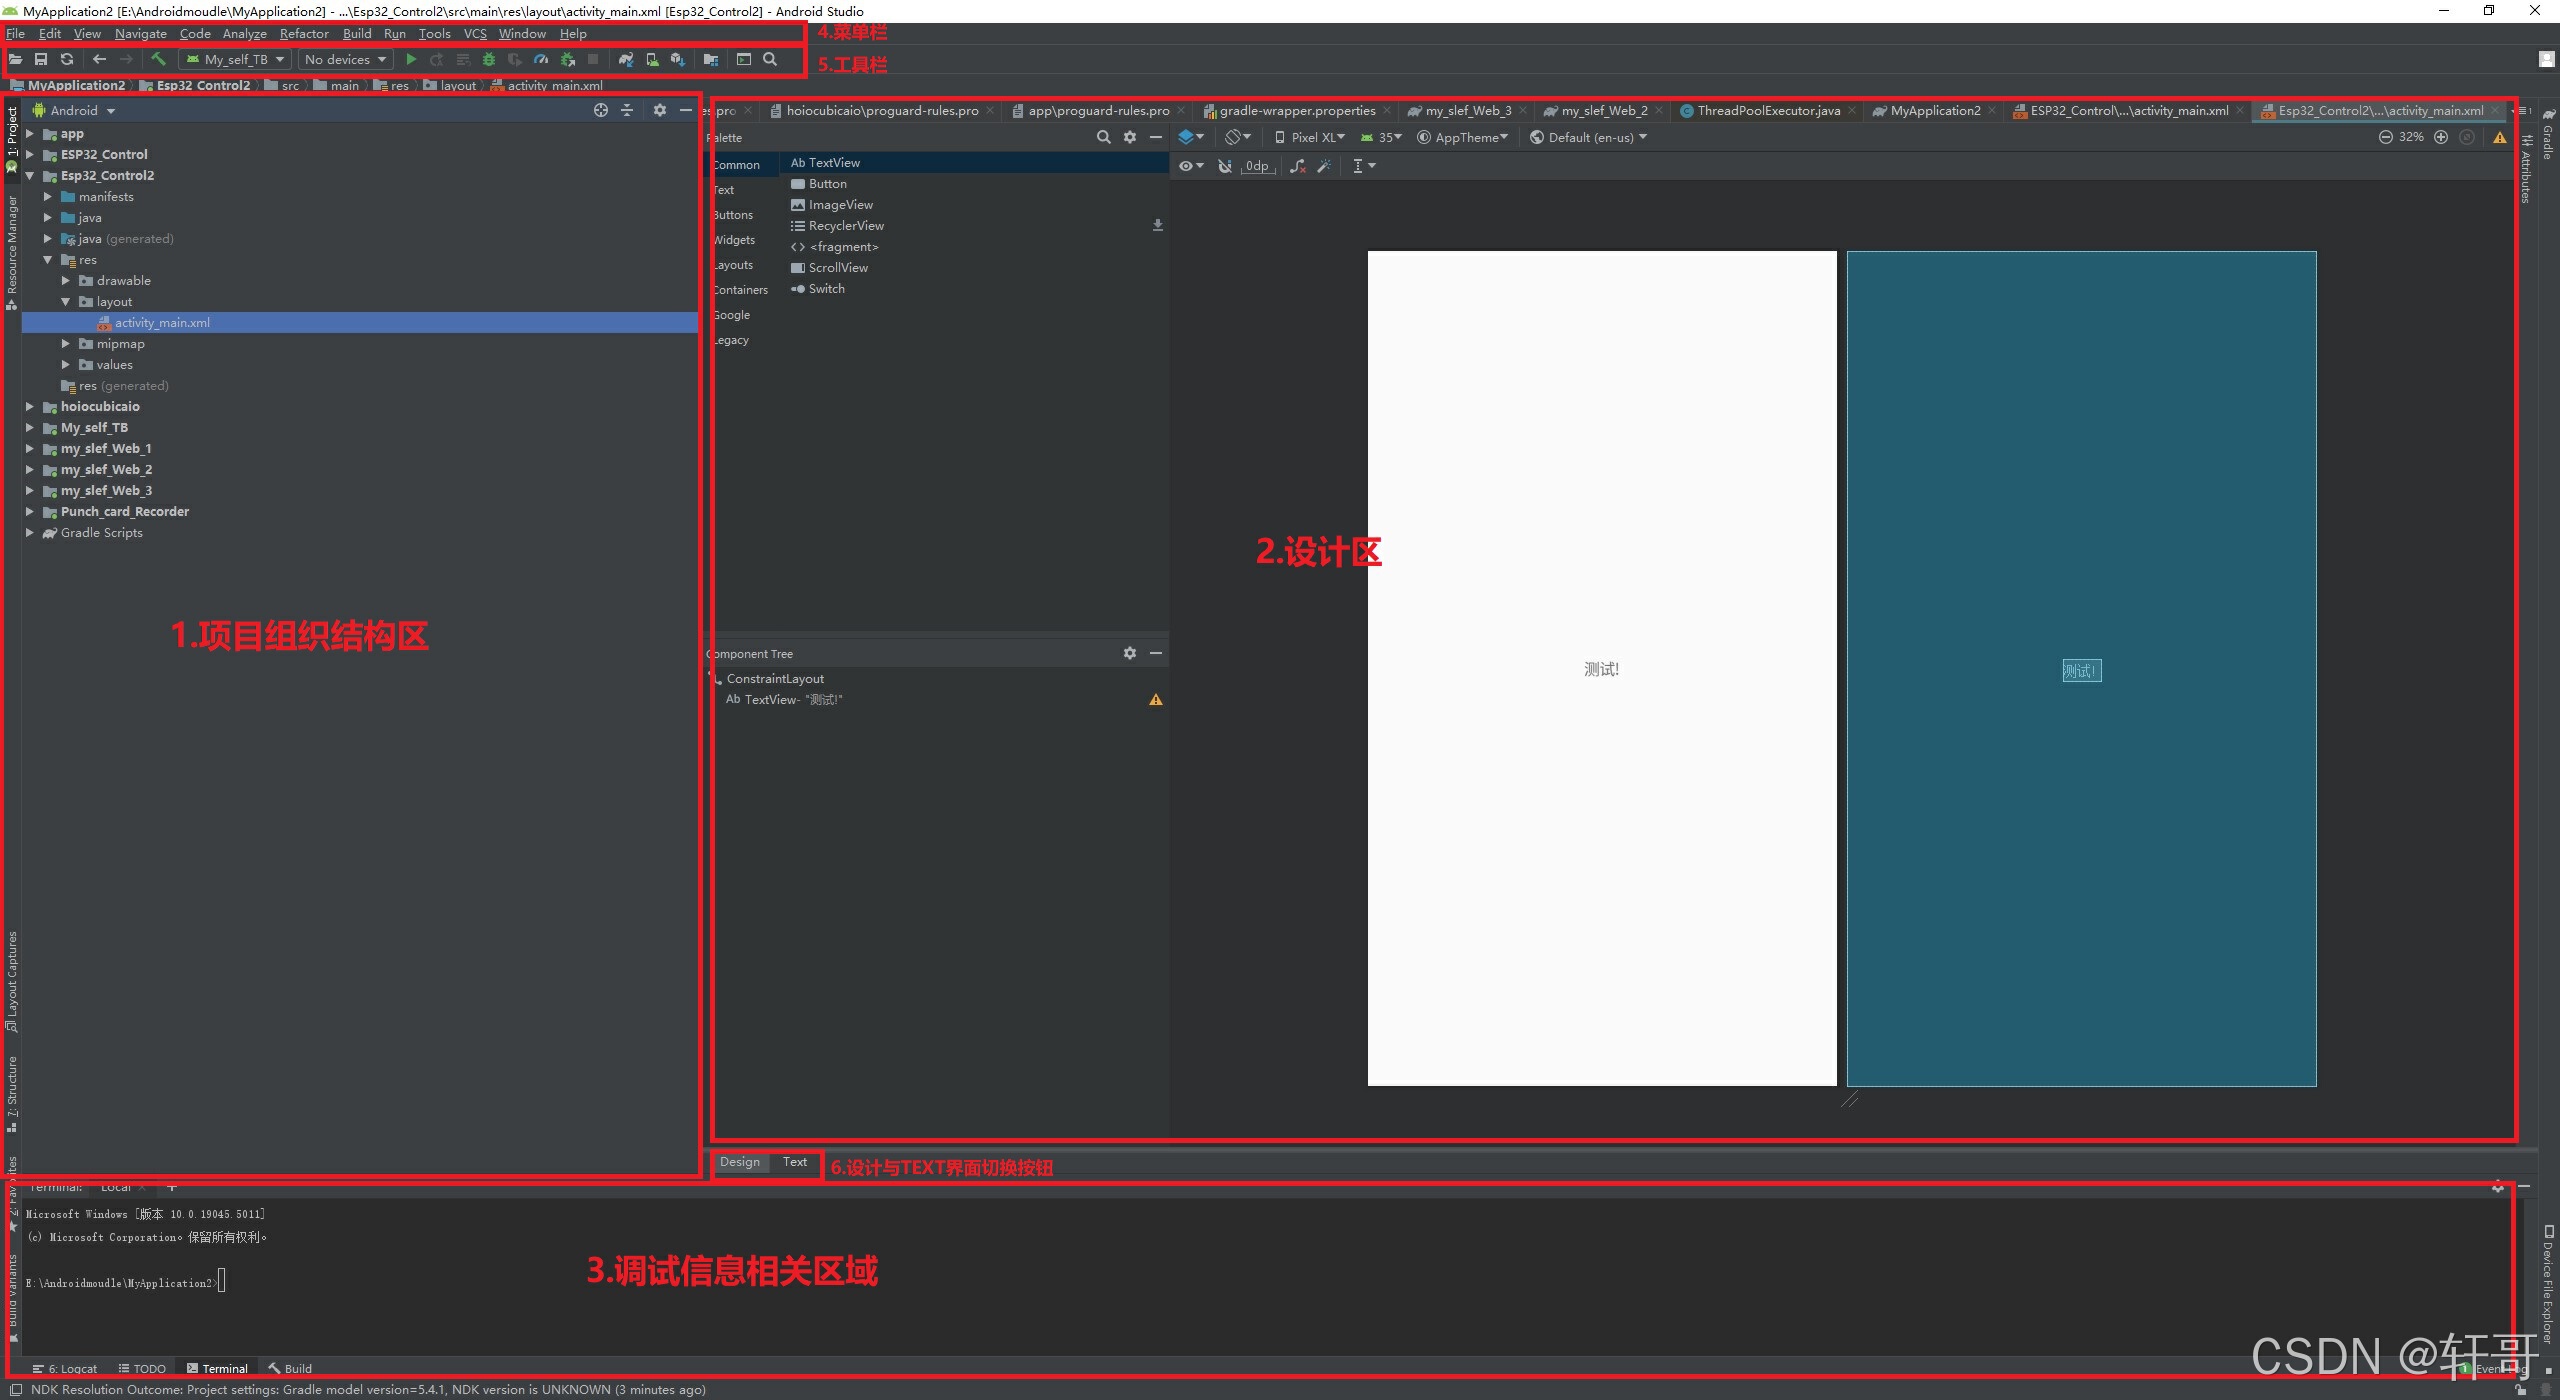Select Buttons category in Palette
This screenshot has height=1400, width=2560.
click(x=734, y=215)
